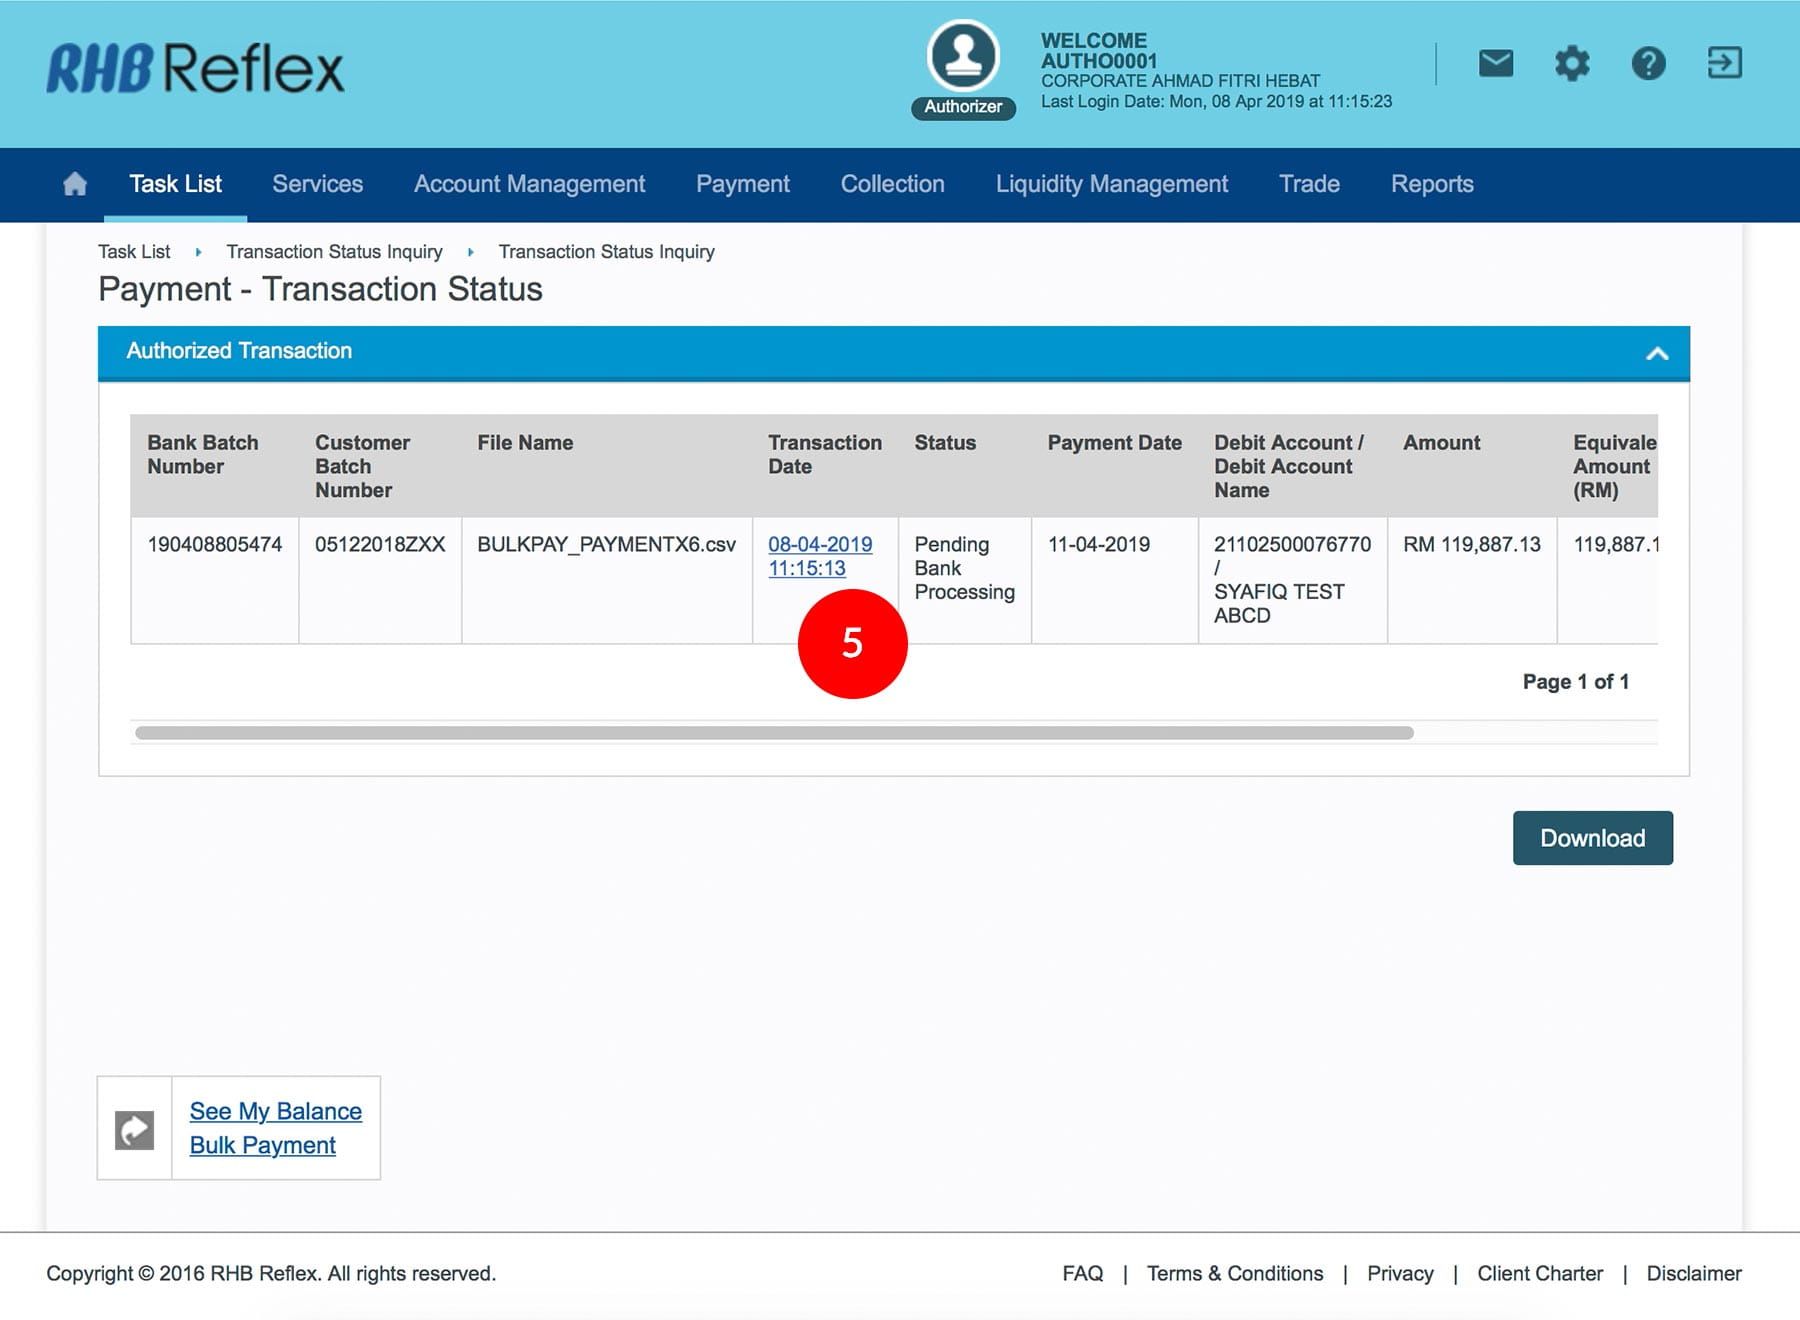
Task: Open Liquidity Management menu
Action: pos(1111,184)
